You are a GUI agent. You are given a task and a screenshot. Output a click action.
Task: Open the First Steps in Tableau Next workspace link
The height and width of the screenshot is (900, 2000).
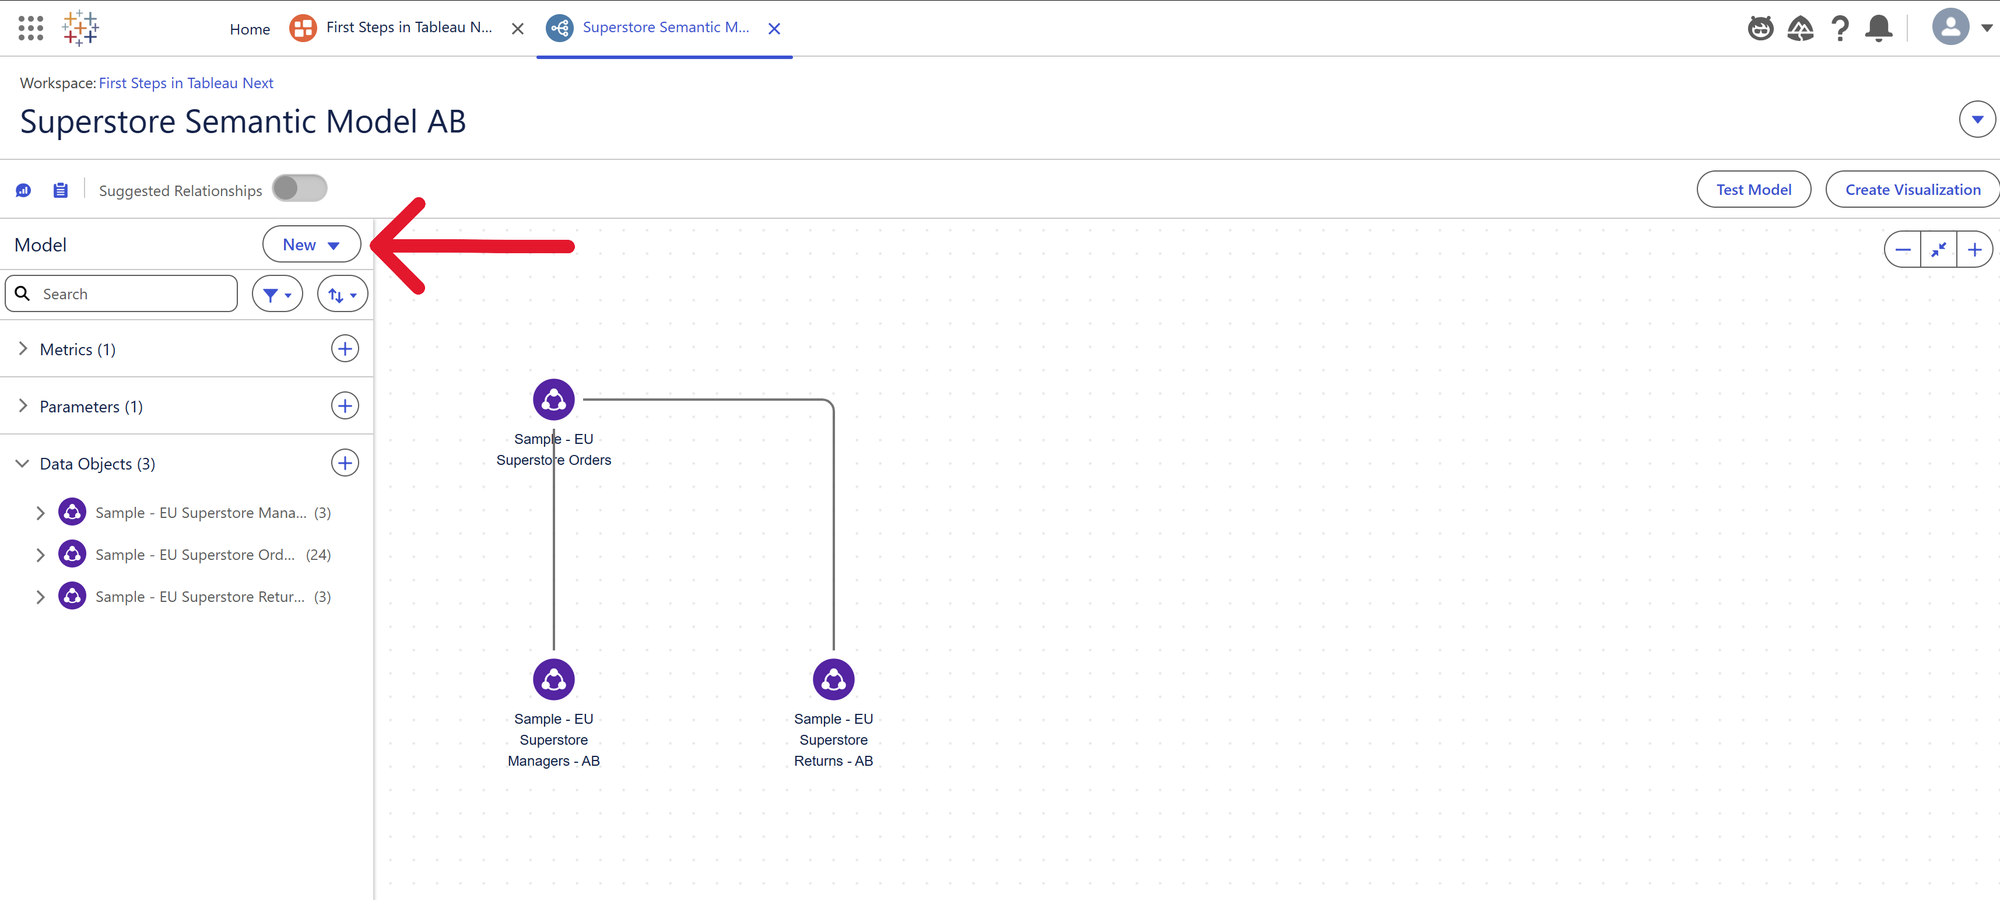pos(186,83)
